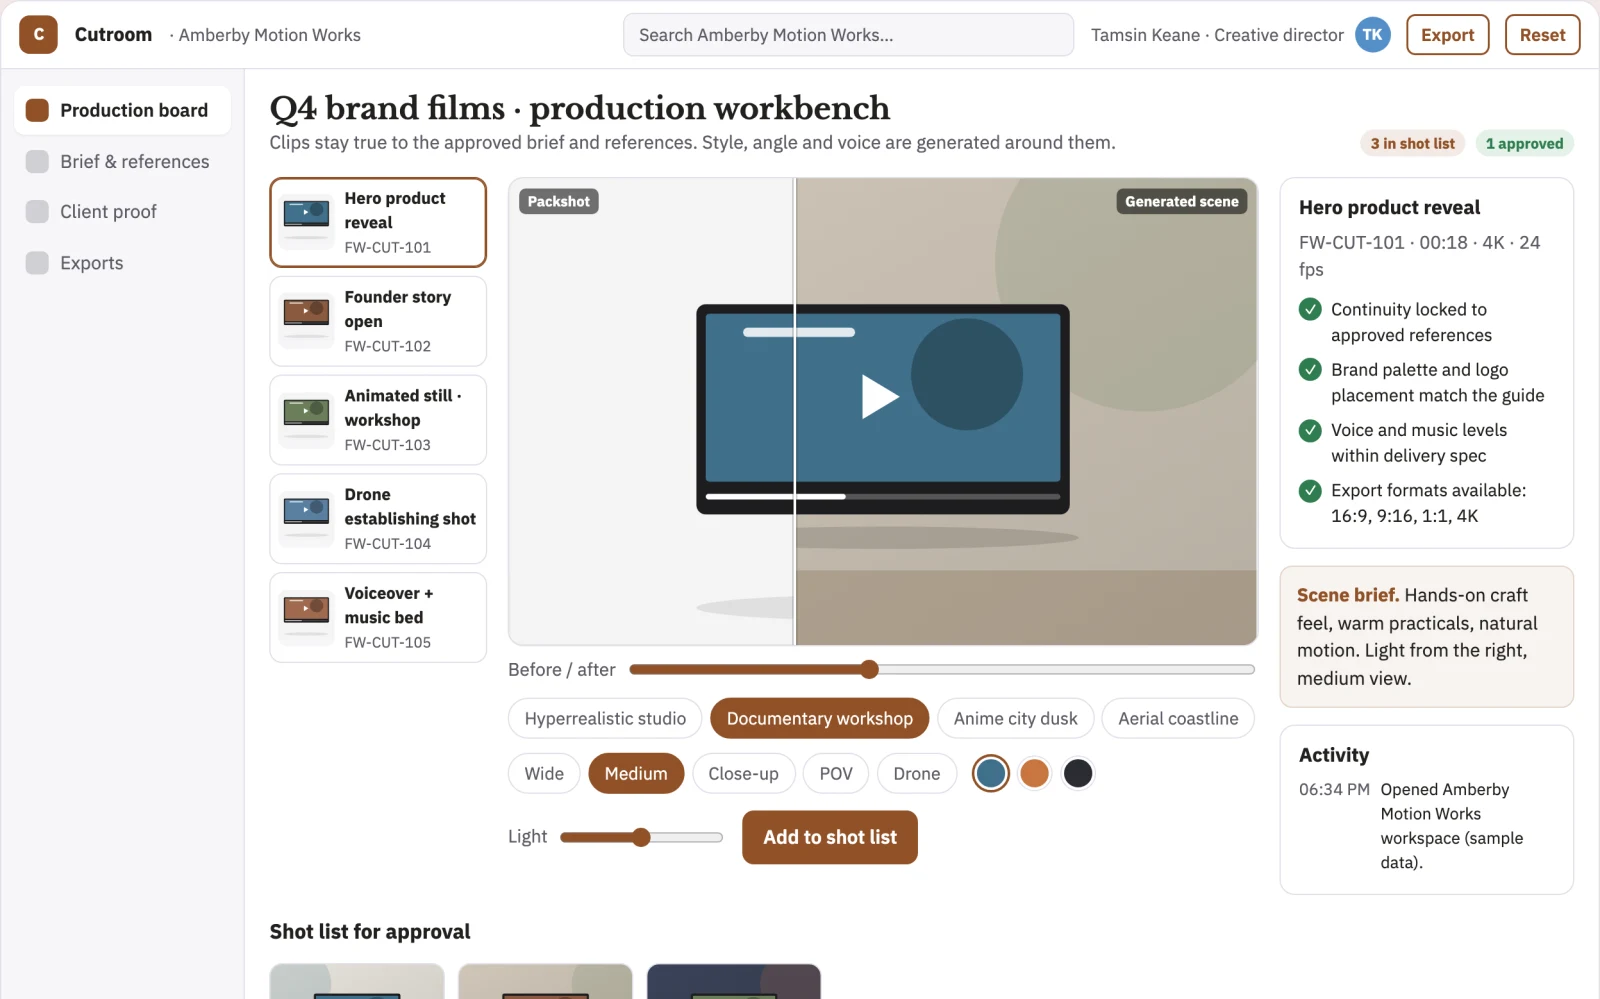Click the Hero product reveal clip thumbnail icon
Image resolution: width=1600 pixels, height=999 pixels.
(306, 222)
